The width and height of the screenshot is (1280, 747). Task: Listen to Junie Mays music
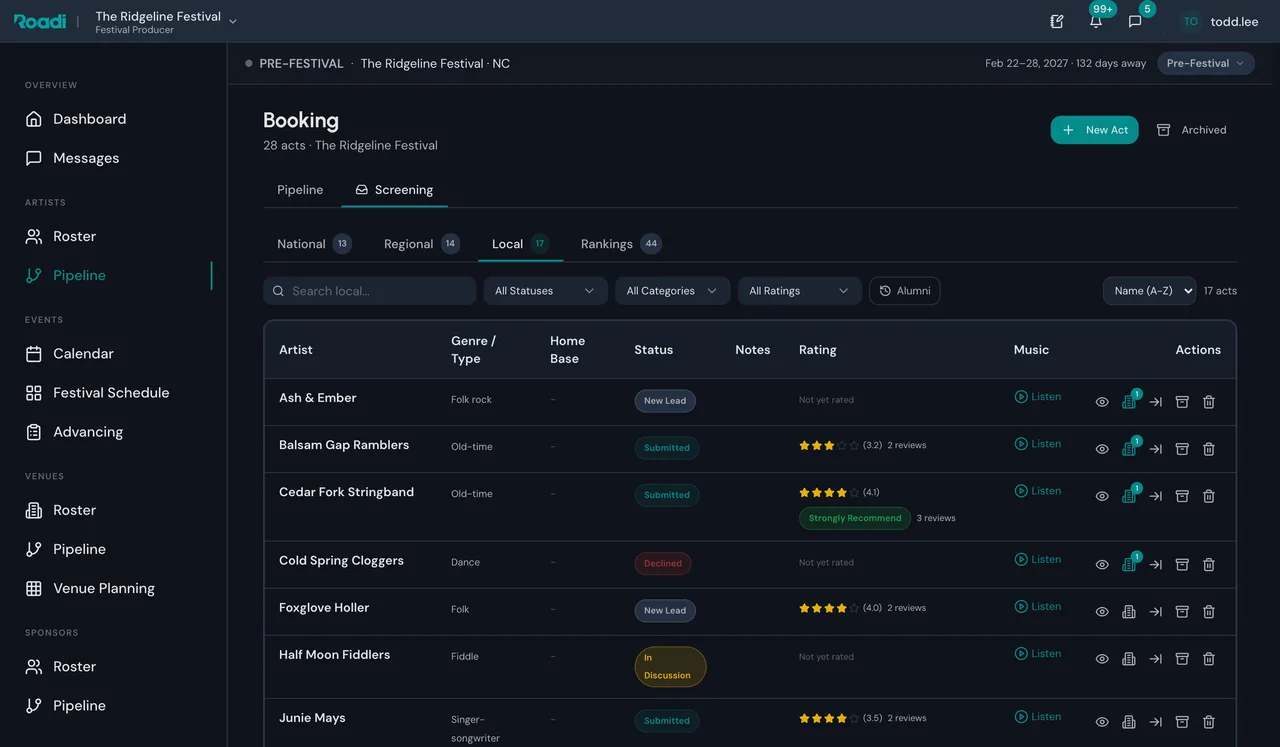[x=1038, y=717]
